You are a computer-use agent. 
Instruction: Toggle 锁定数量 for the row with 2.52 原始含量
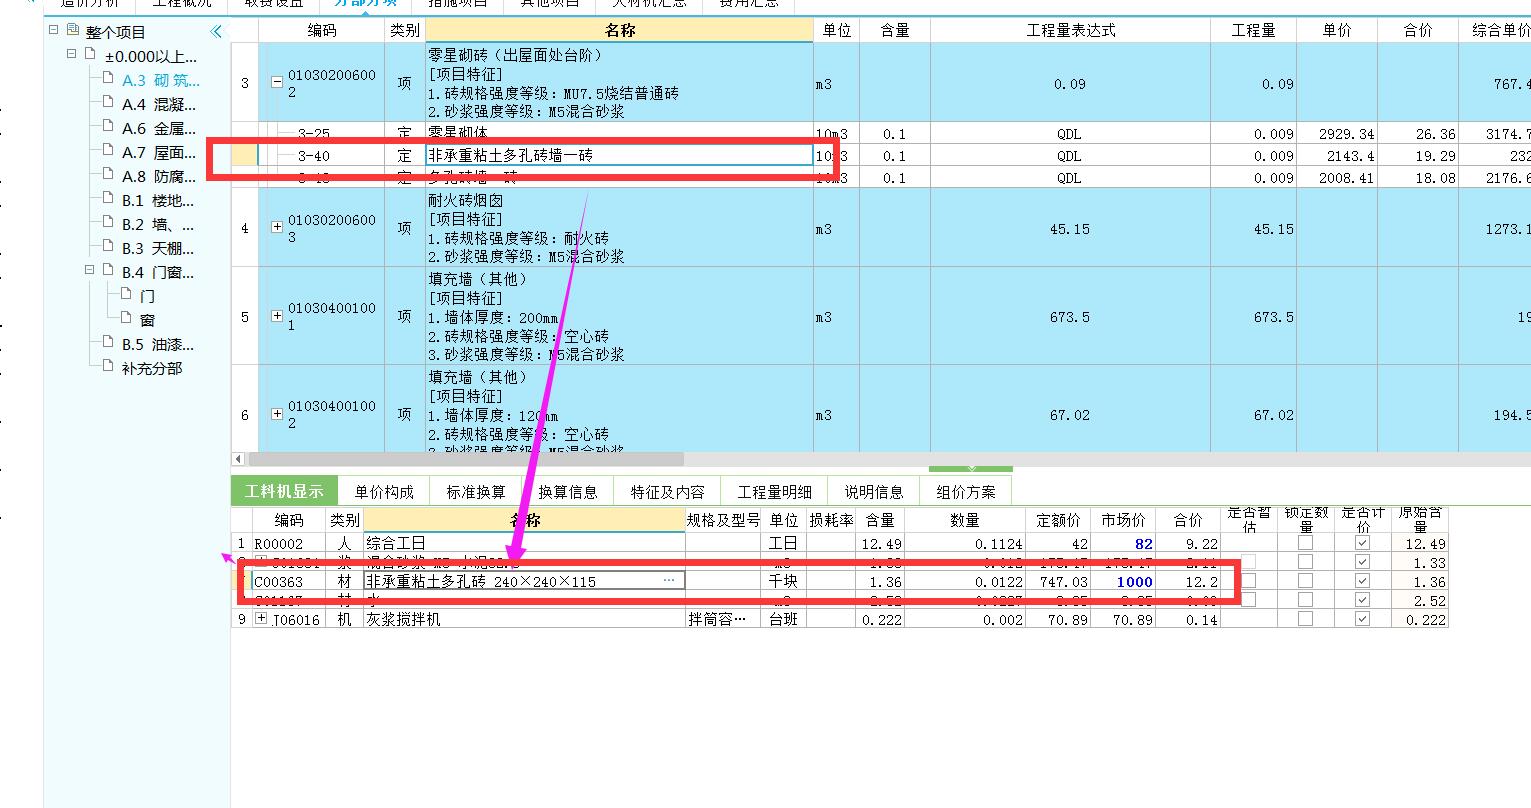1305,600
